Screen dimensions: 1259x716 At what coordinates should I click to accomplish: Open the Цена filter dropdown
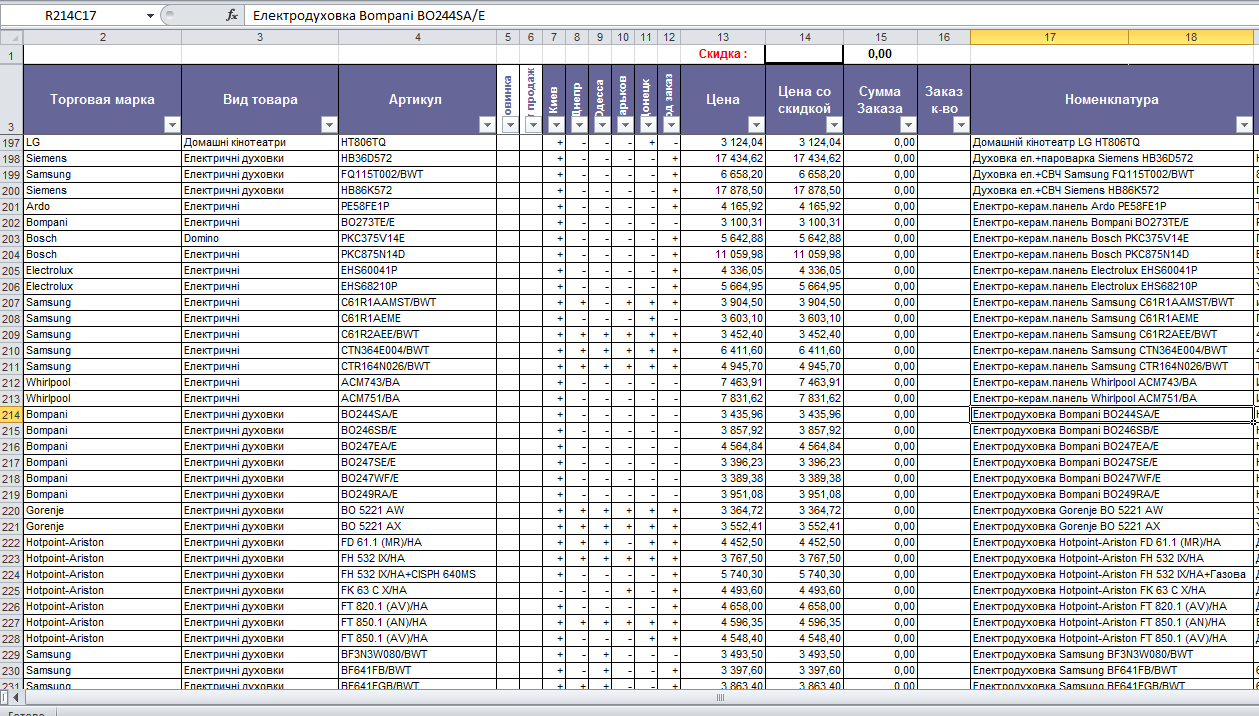pyautogui.click(x=755, y=125)
